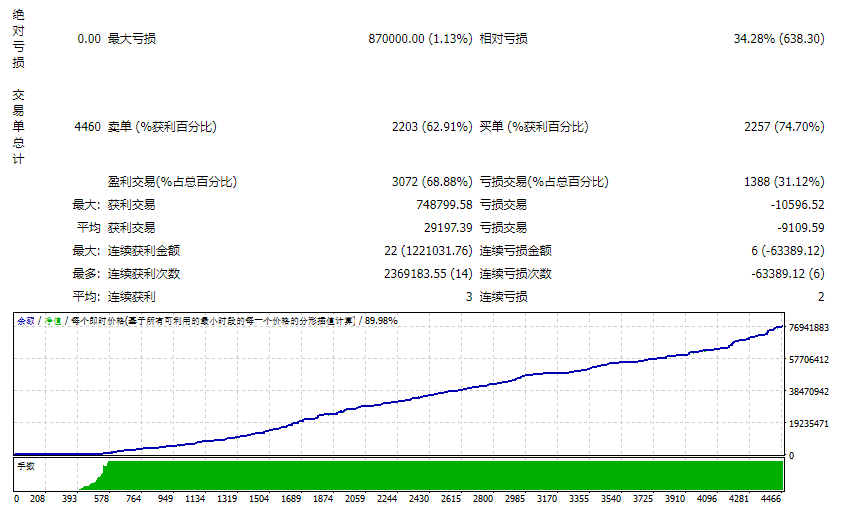Click the x-axis tick '4281'
This screenshot has width=849, height=511.
coord(739,499)
